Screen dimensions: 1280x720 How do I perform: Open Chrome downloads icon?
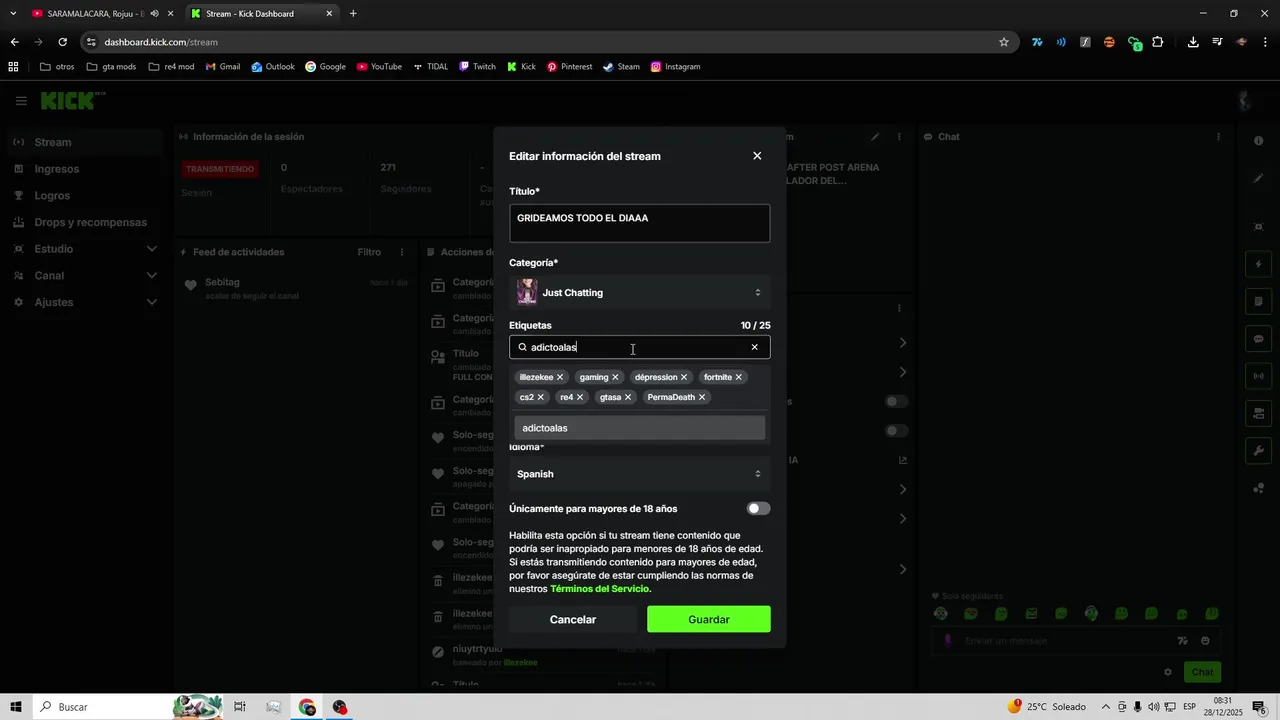click(1193, 42)
